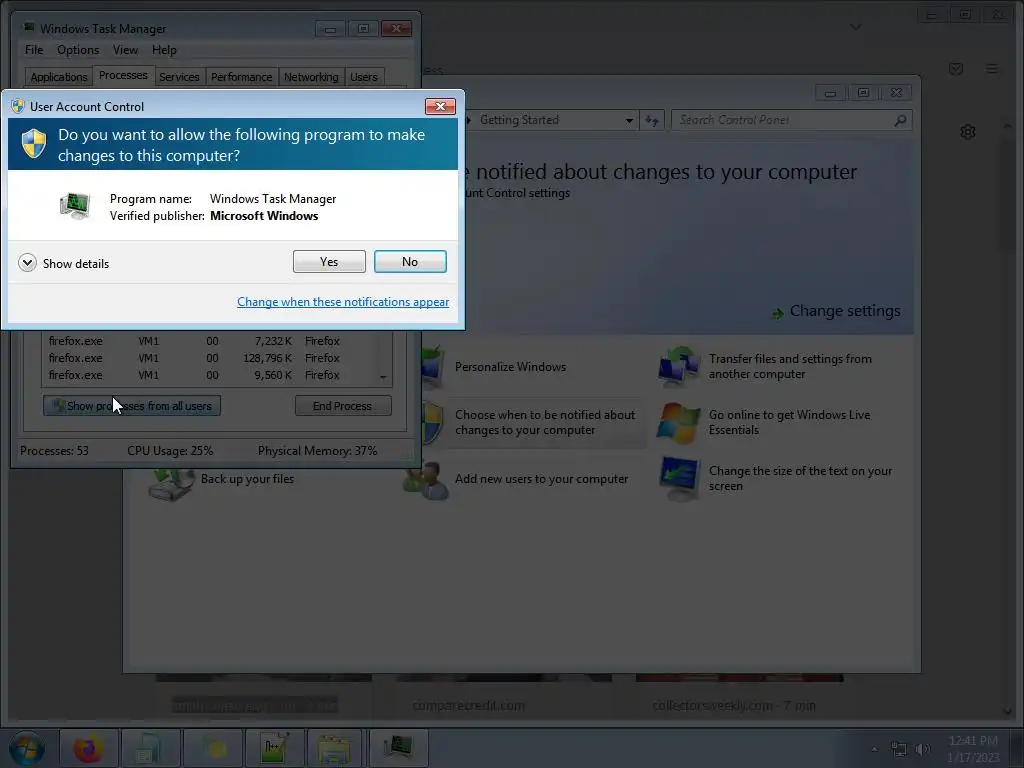This screenshot has width=1024, height=768.
Task: Open Transfer files and settings from another computer
Action: coord(790,366)
